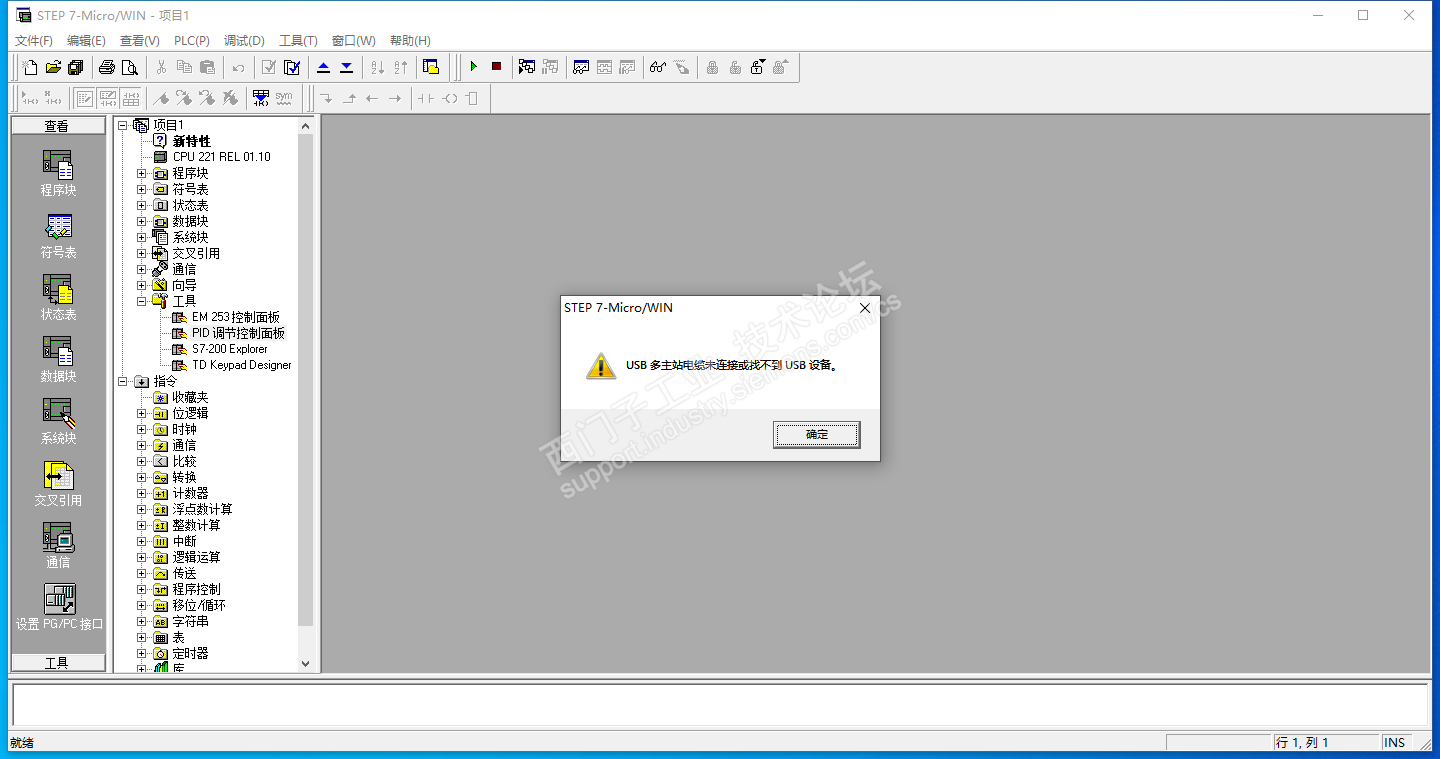Create a new project with the New icon
Screen dimensions: 1440x759
click(30, 67)
